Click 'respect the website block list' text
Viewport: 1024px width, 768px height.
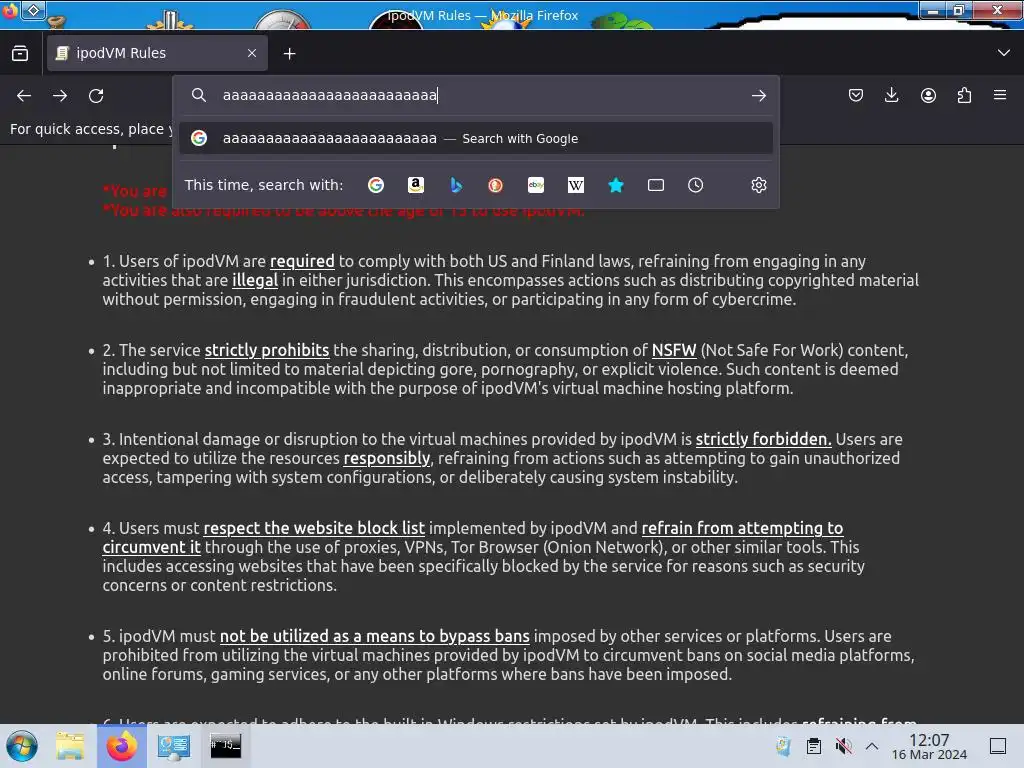tap(314, 528)
